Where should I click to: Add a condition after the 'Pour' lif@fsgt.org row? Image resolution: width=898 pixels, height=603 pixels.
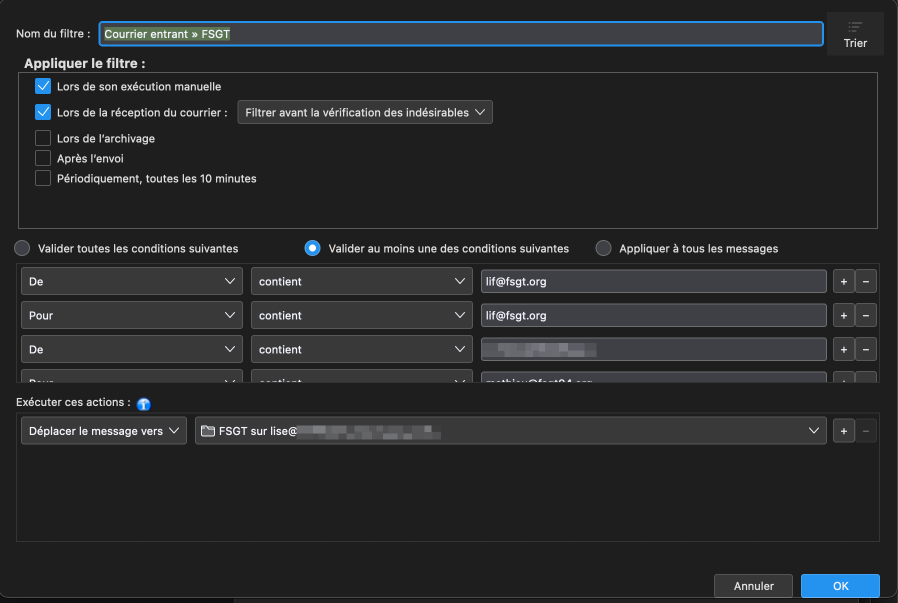[x=843, y=316]
